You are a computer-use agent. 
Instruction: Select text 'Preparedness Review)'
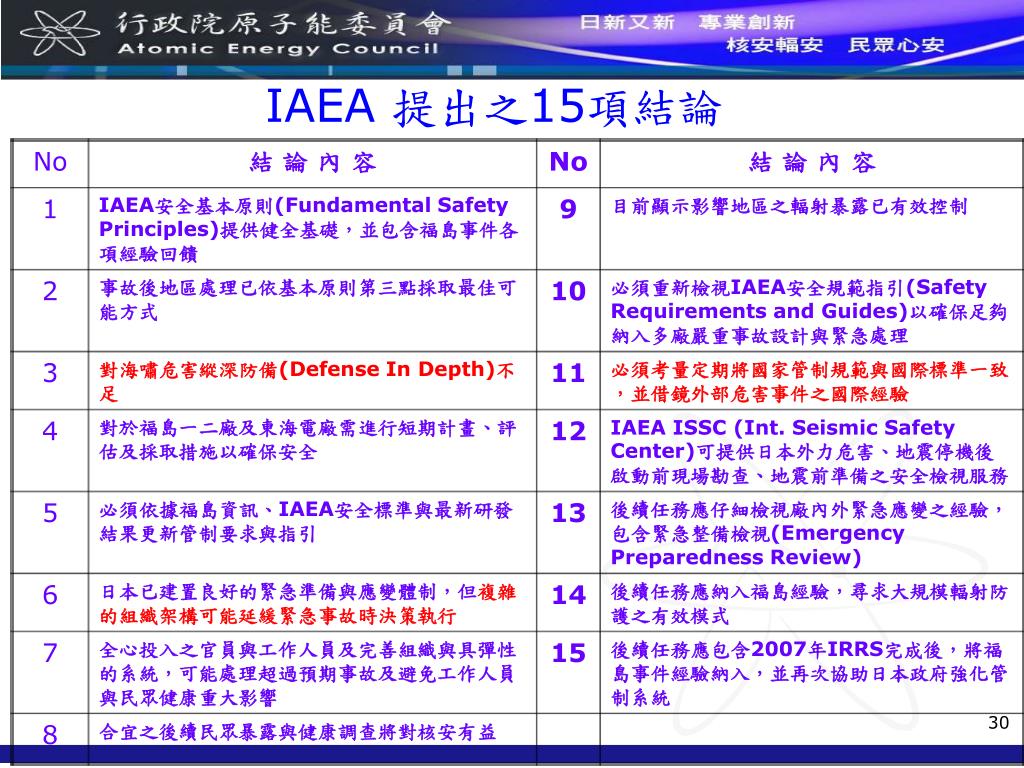[736, 557]
